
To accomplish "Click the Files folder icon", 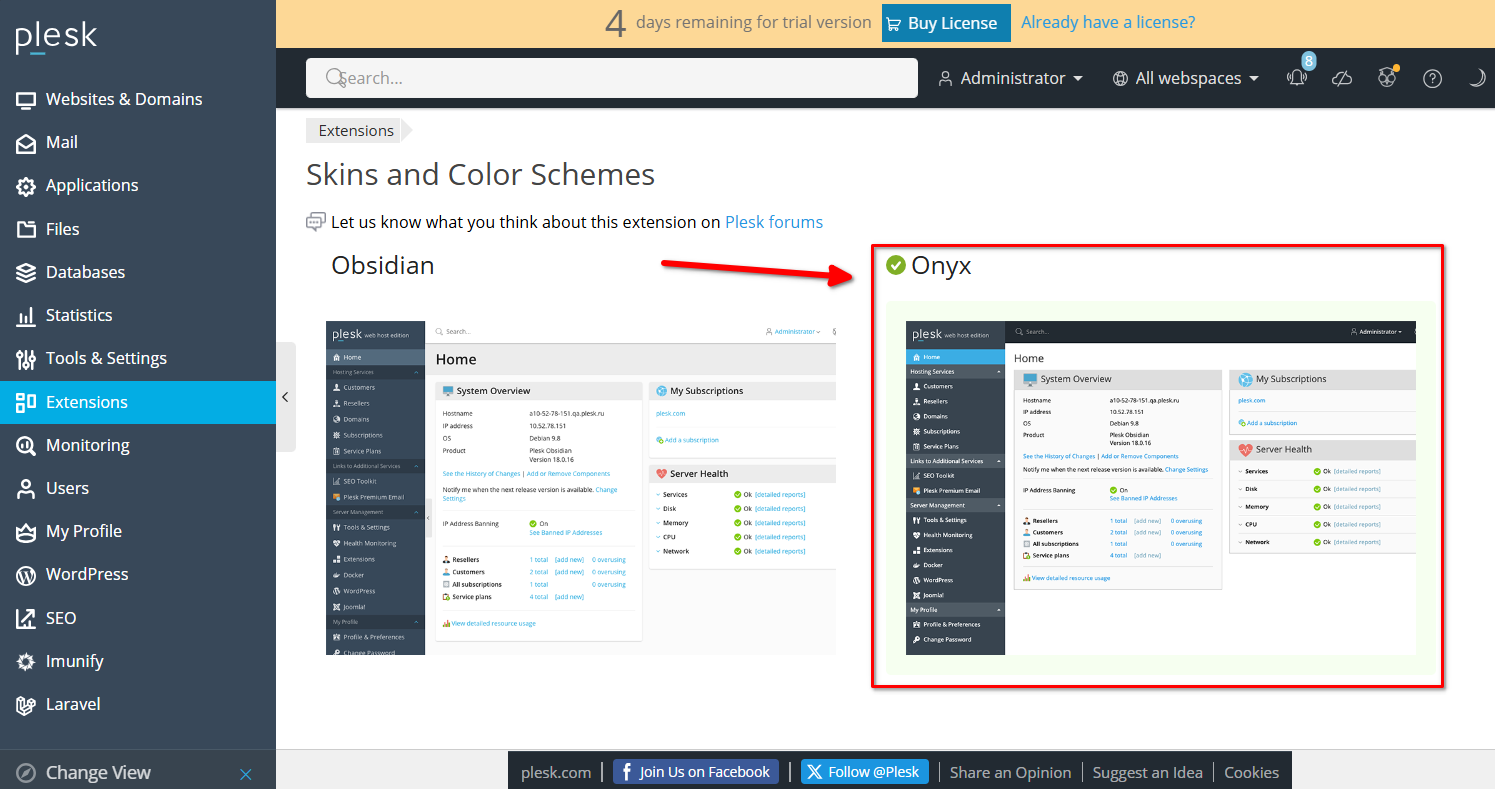I will pyautogui.click(x=26, y=229).
